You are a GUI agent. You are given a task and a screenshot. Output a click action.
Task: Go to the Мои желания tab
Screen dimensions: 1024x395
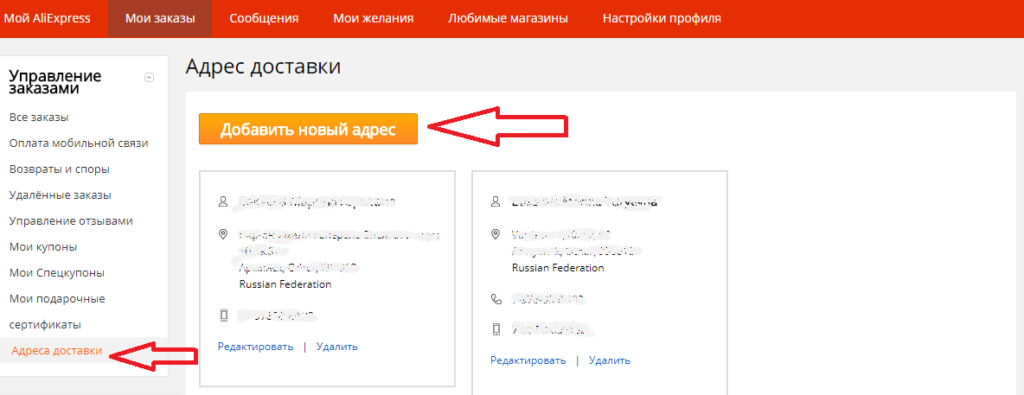(373, 18)
